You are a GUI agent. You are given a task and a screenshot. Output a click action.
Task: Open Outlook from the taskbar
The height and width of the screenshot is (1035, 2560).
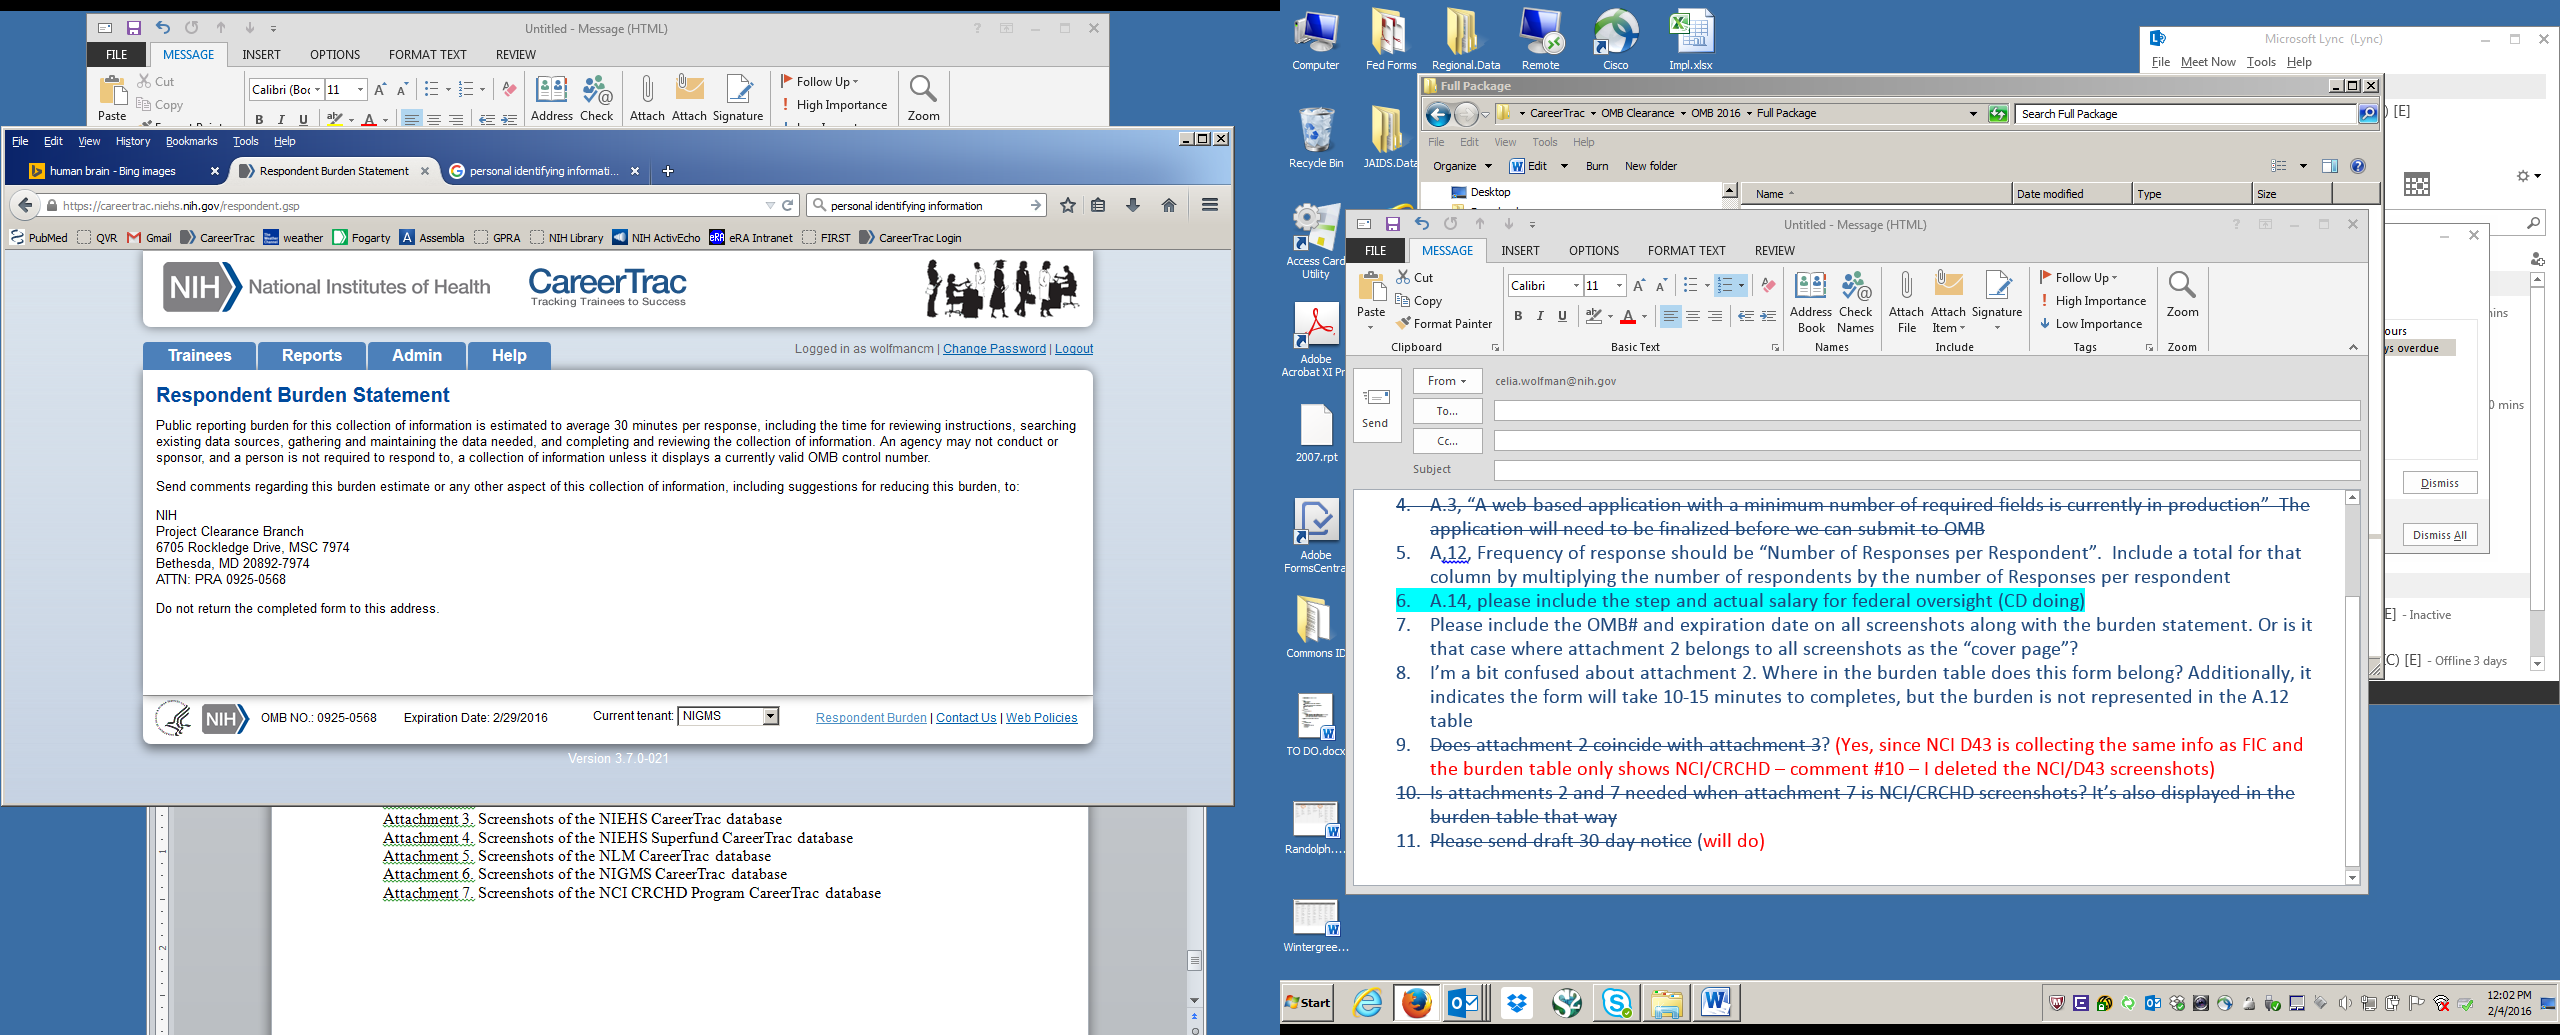pyautogui.click(x=1465, y=1002)
